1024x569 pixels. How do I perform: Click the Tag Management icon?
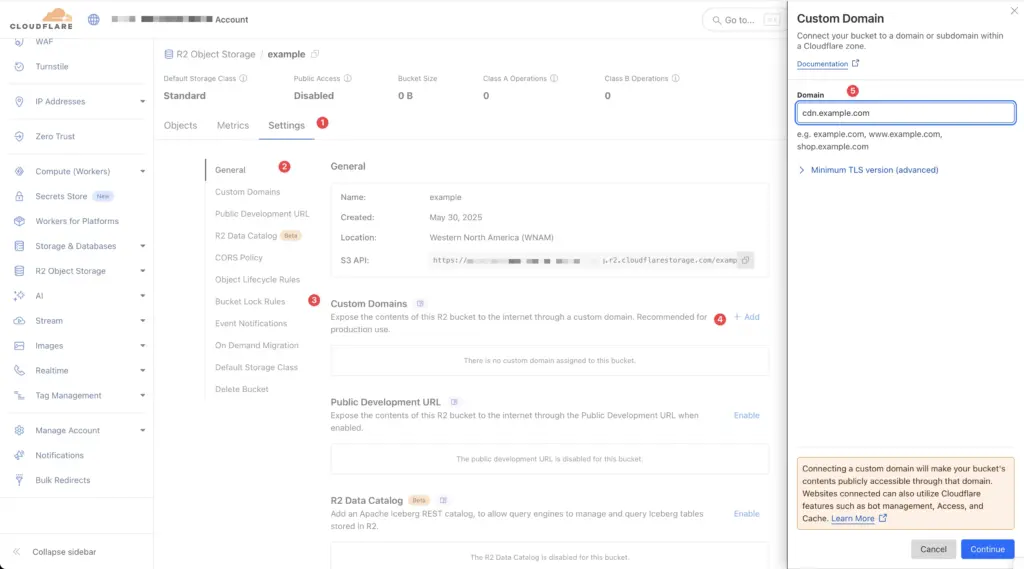(19, 395)
